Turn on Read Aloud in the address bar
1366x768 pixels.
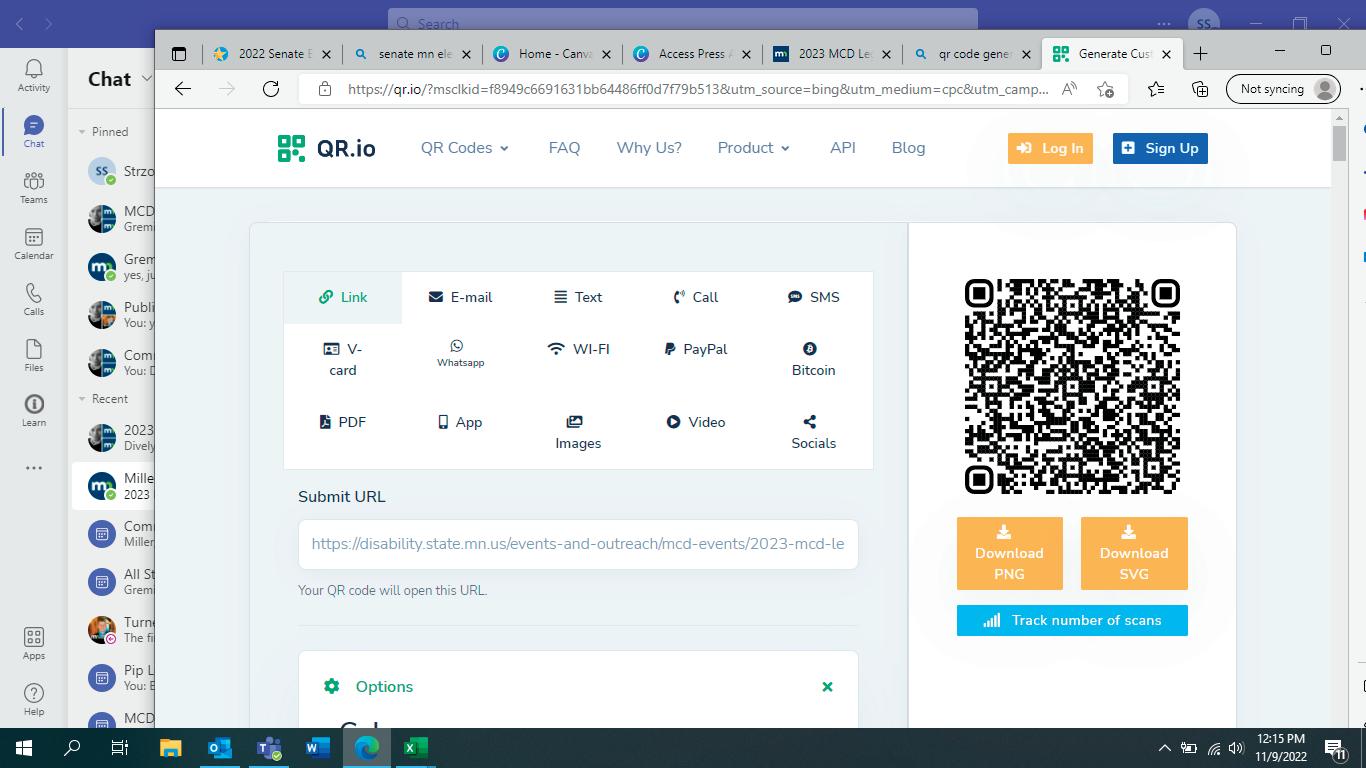point(1069,89)
